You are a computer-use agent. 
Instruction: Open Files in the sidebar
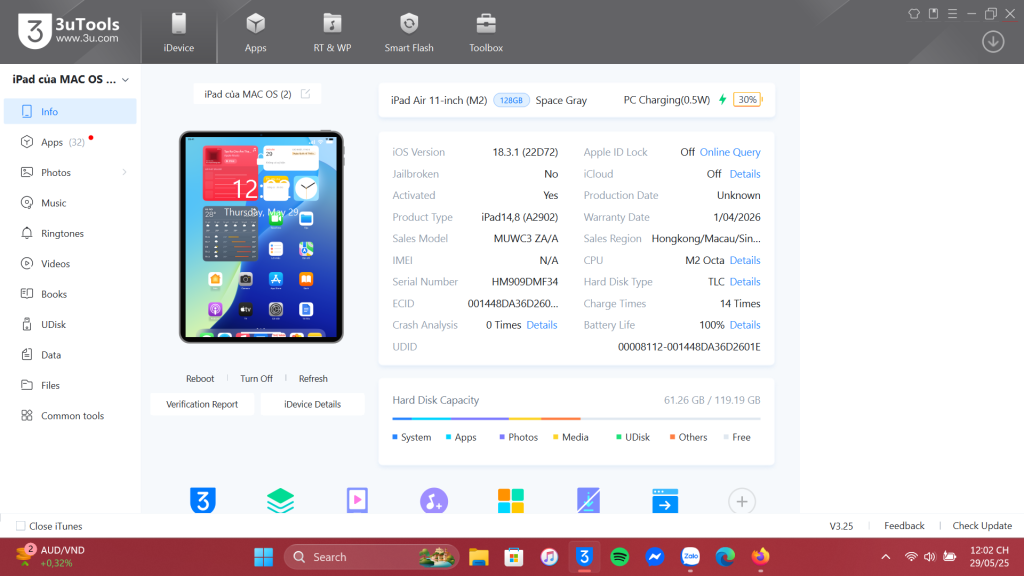coord(70,385)
